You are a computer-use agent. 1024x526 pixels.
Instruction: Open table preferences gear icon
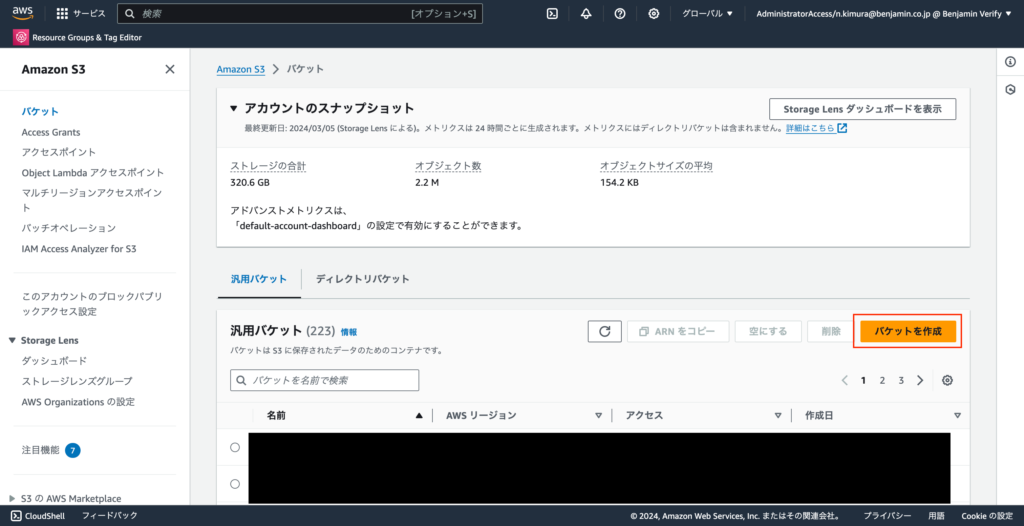(x=948, y=380)
